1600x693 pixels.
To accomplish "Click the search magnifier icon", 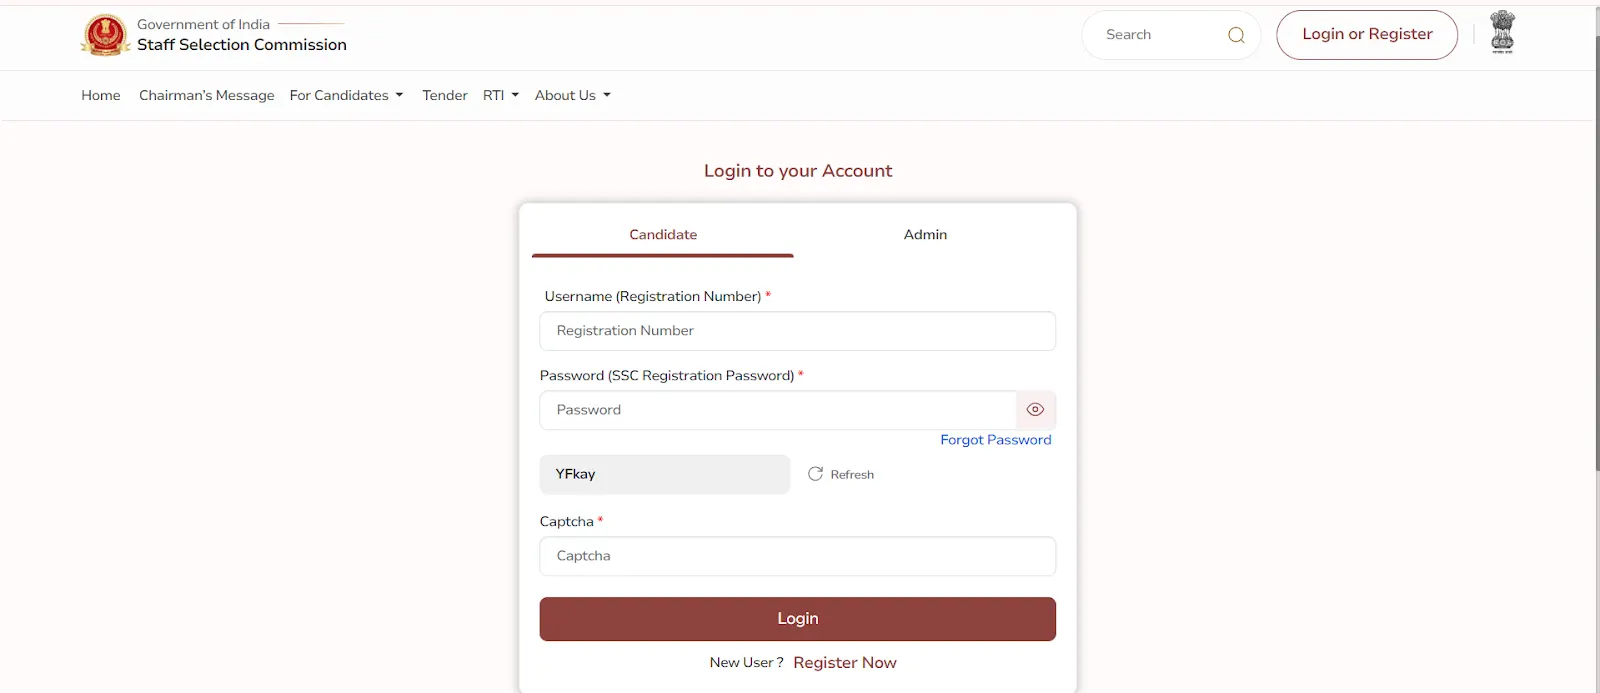I will (x=1236, y=34).
